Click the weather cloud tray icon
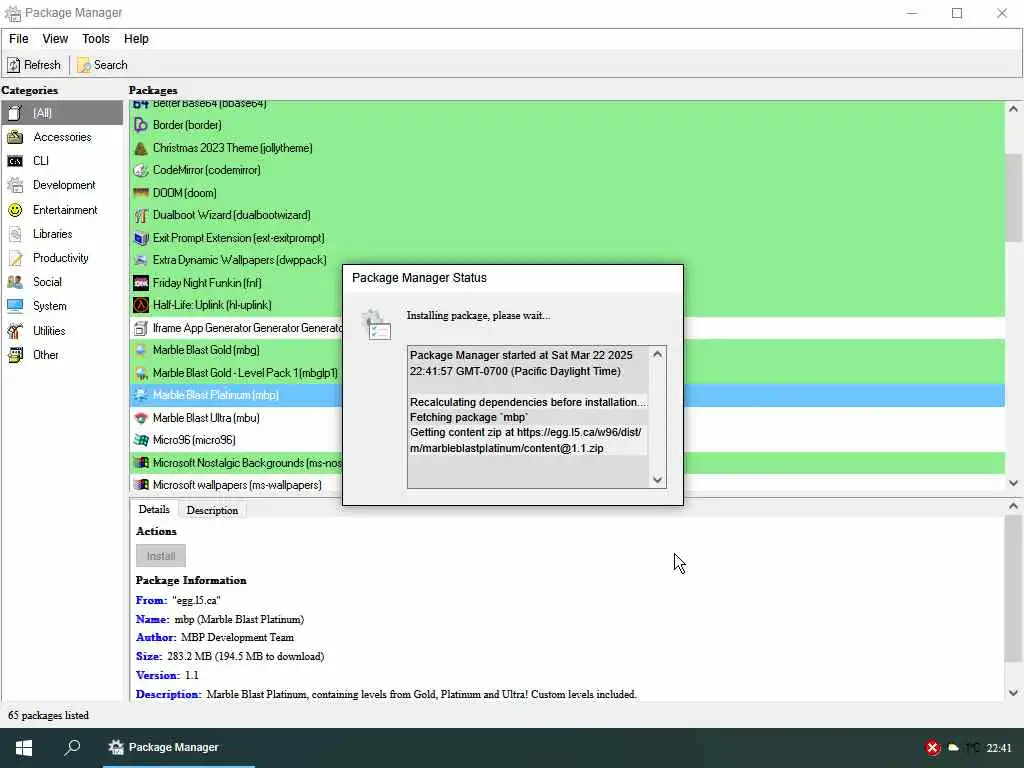 tap(953, 748)
